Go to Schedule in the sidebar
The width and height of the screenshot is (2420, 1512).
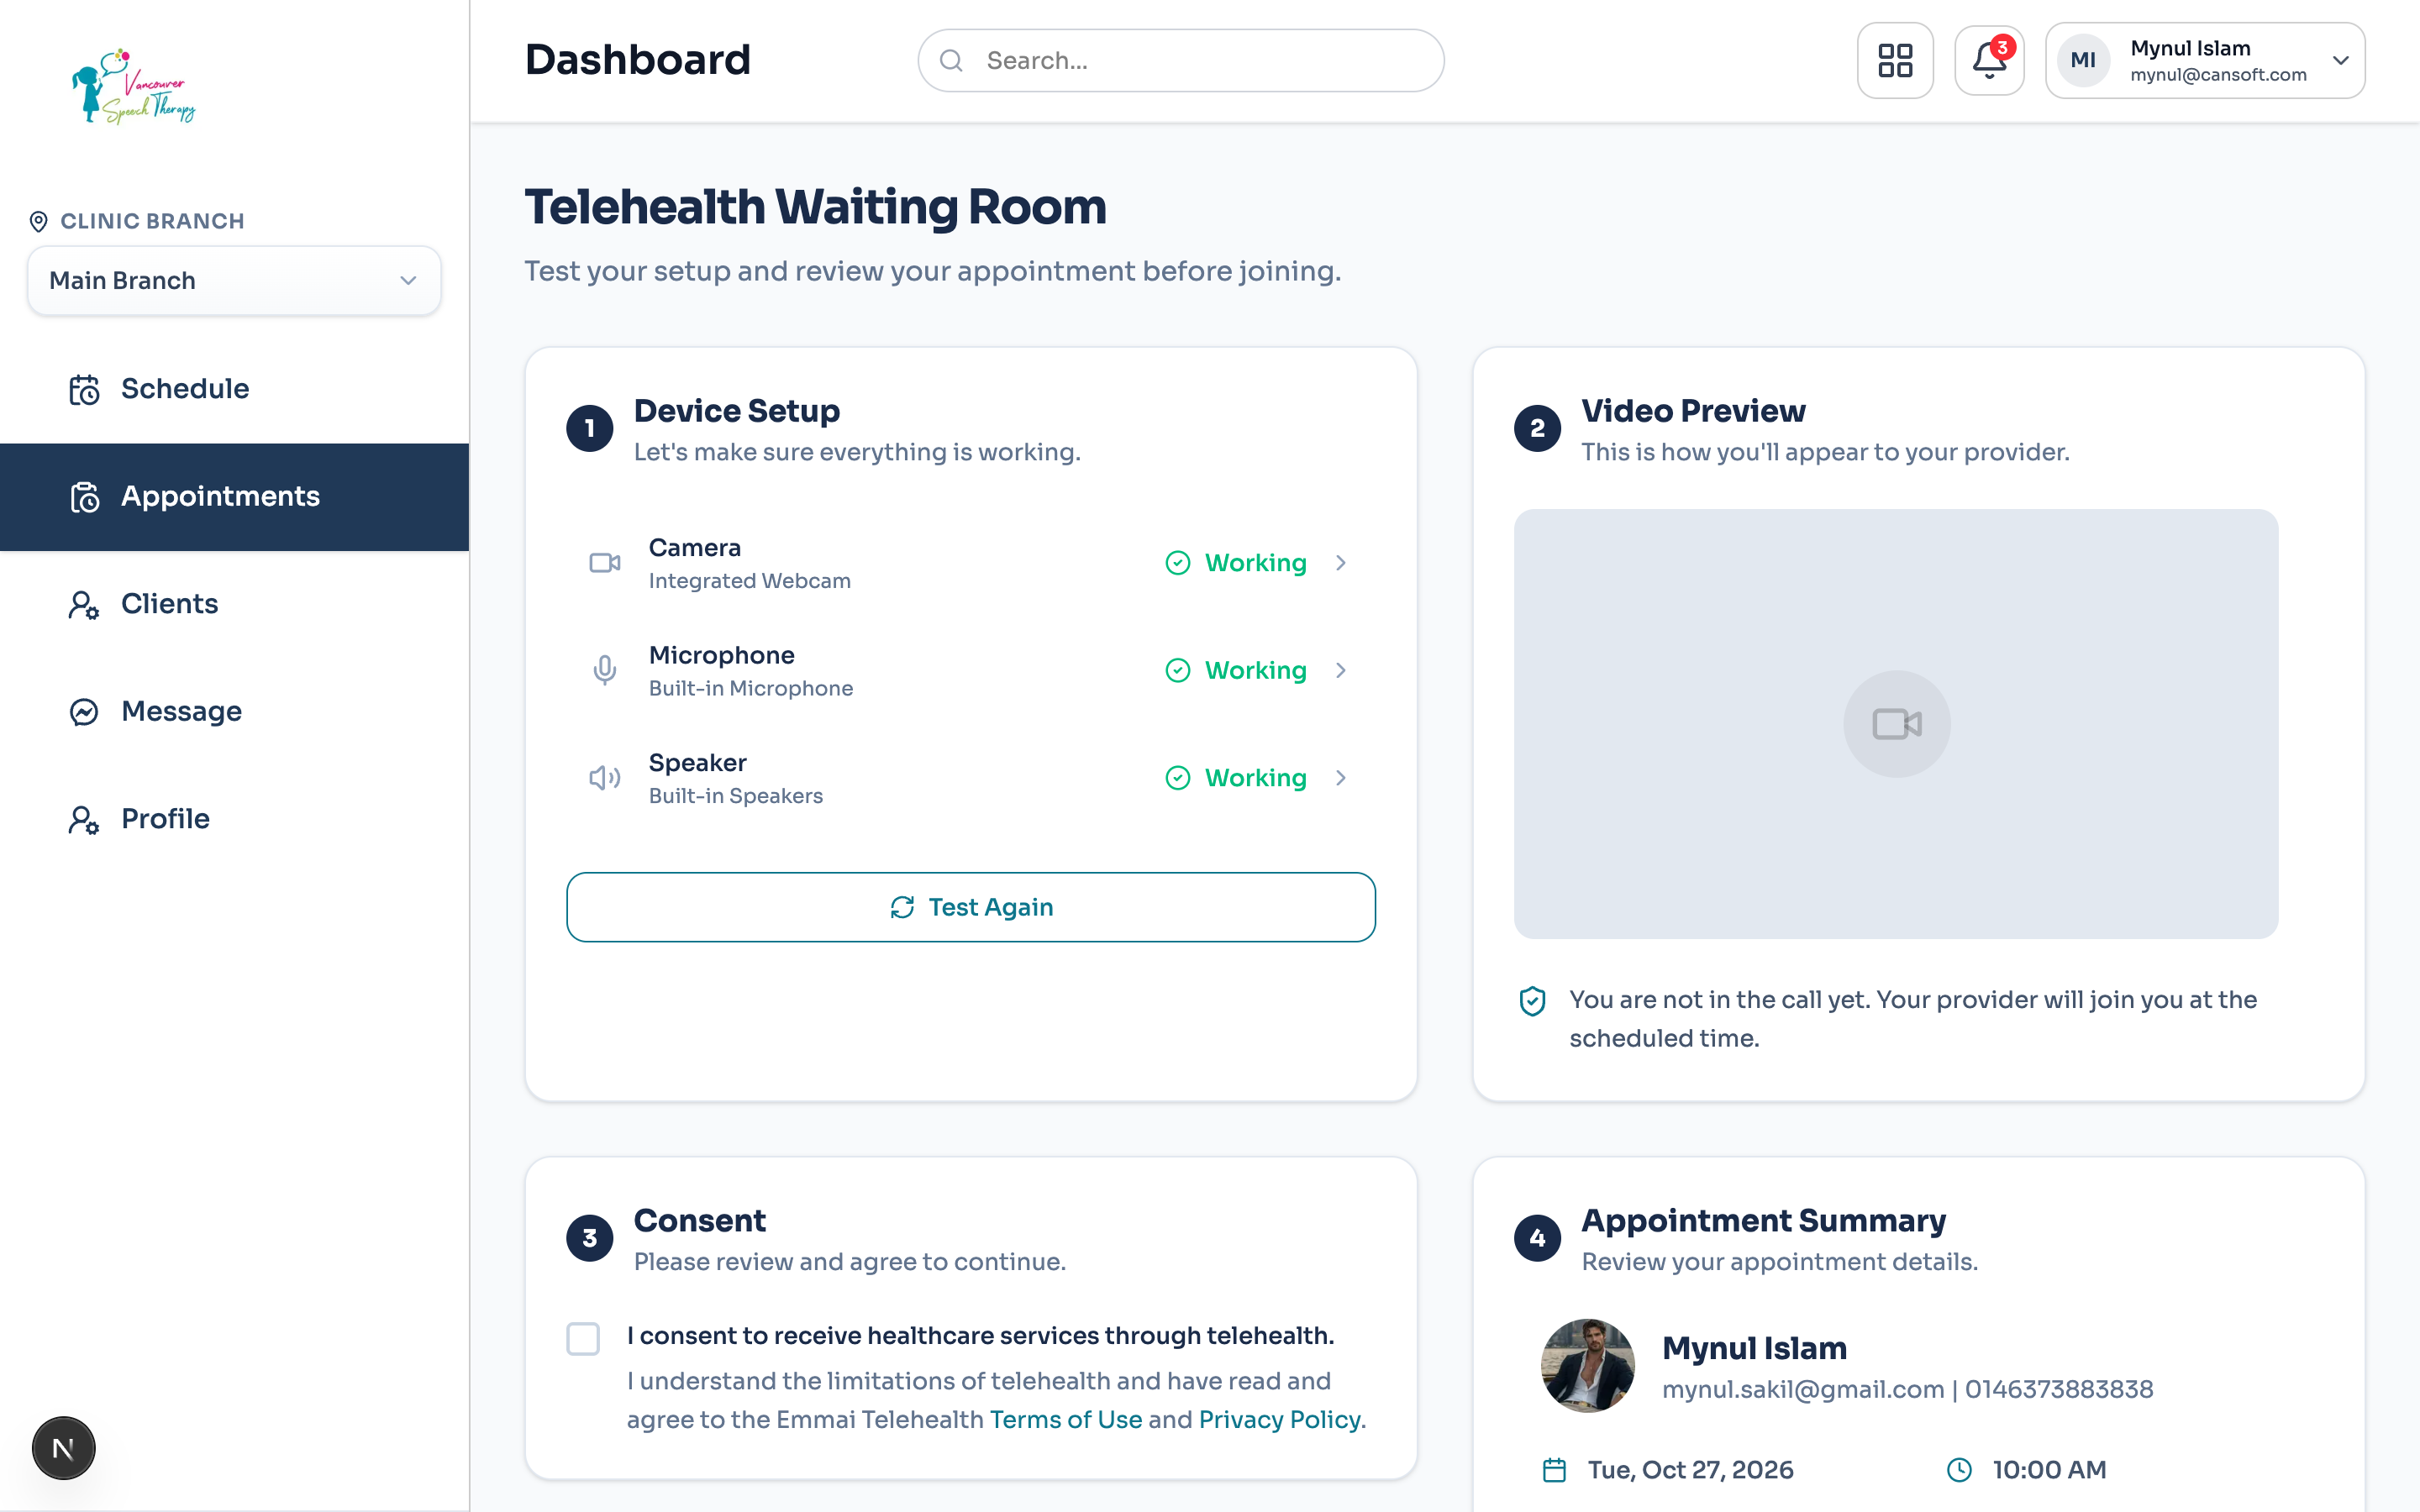pyautogui.click(x=234, y=389)
